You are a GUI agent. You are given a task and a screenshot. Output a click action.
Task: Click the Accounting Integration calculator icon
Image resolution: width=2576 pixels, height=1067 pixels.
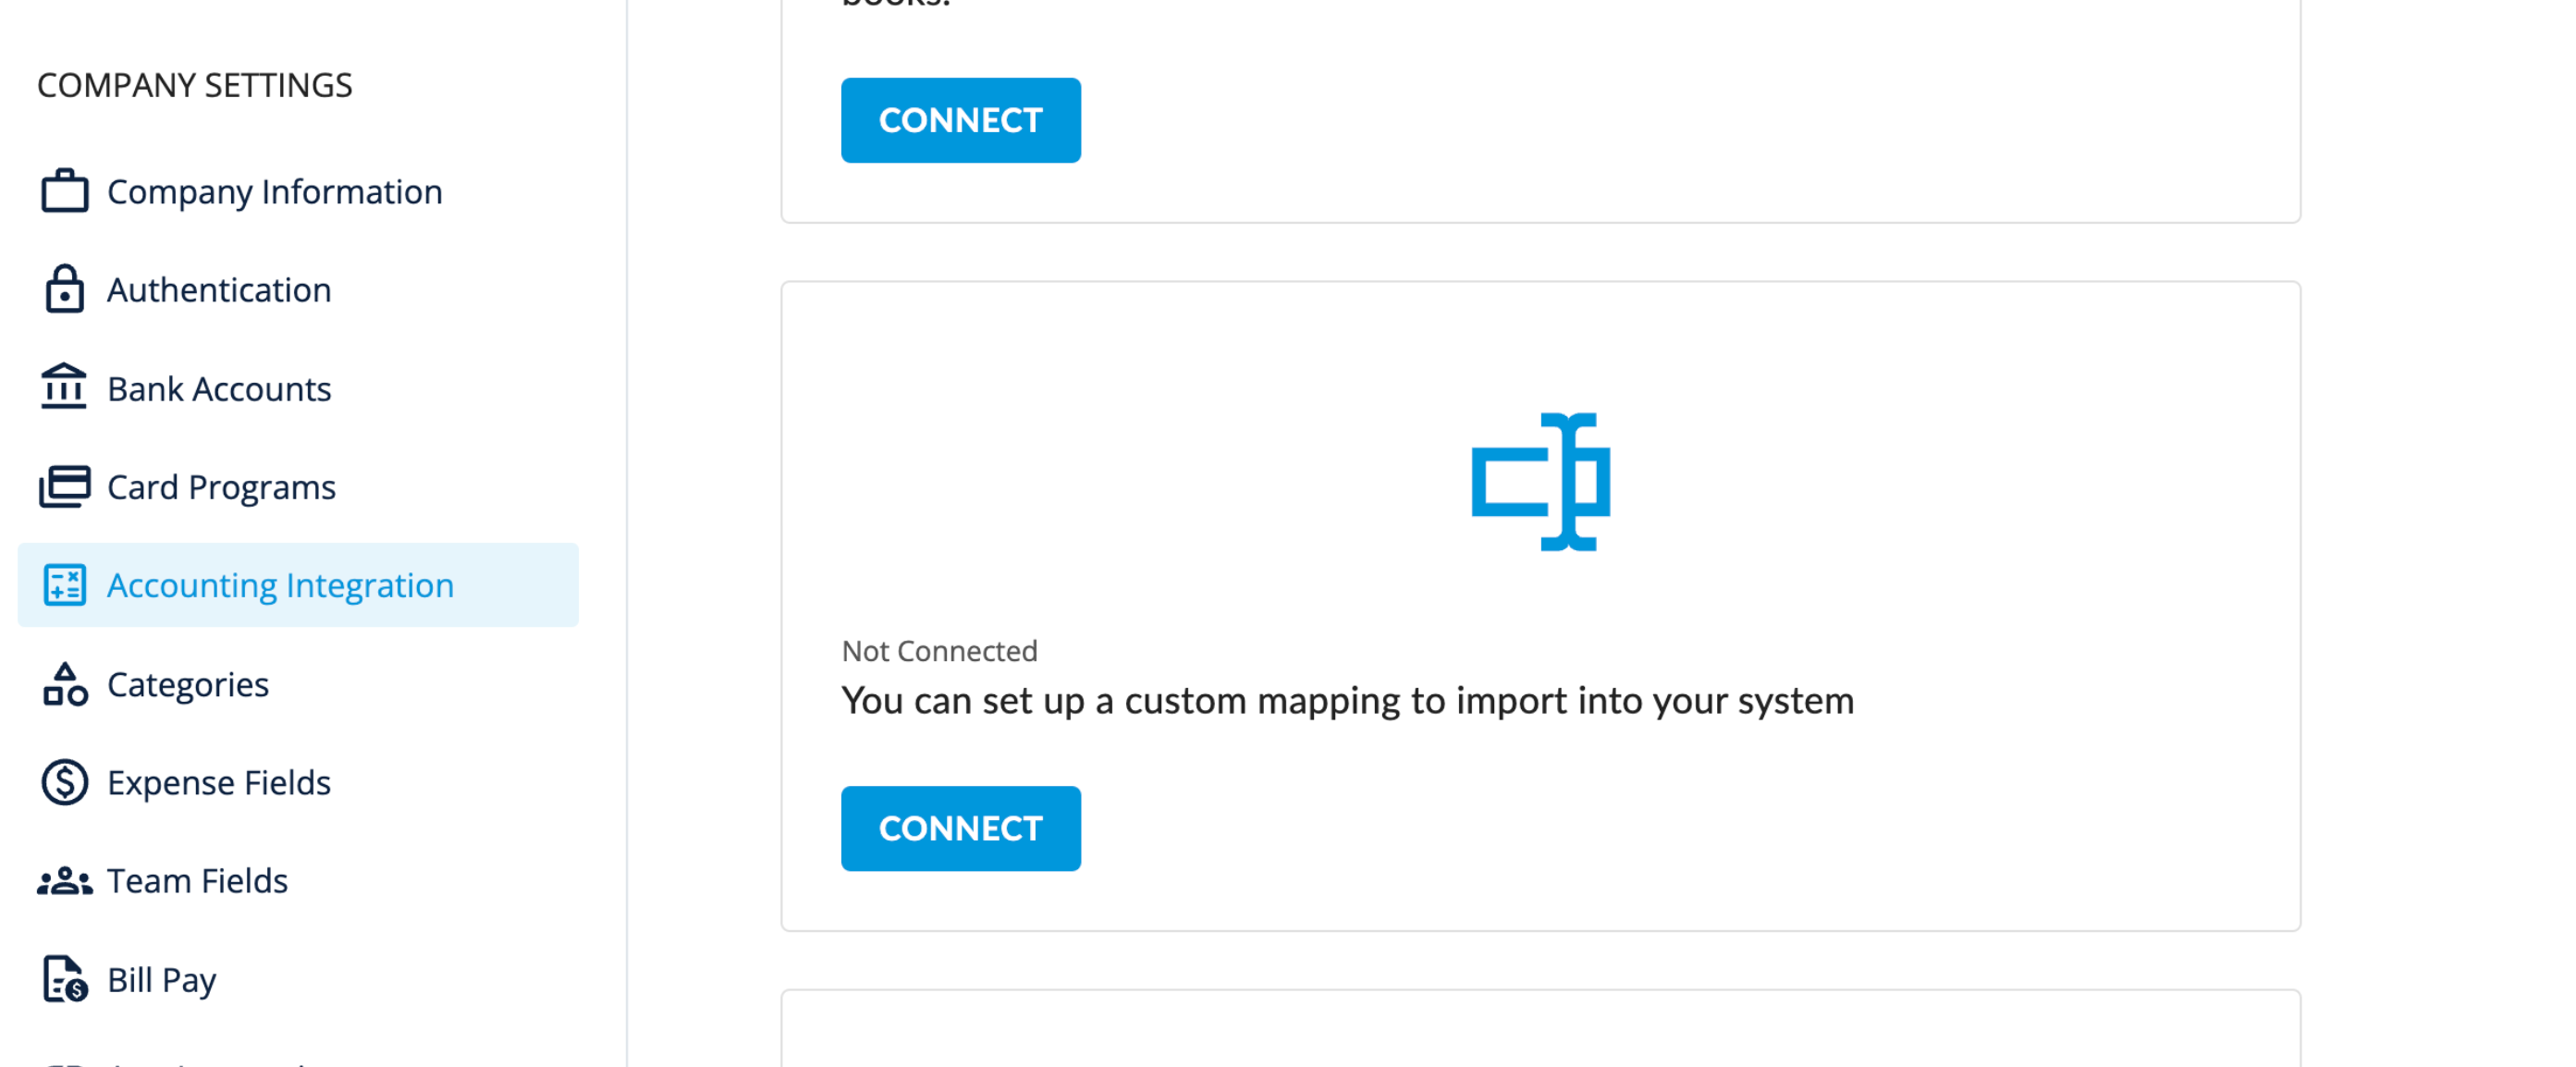pos(65,585)
